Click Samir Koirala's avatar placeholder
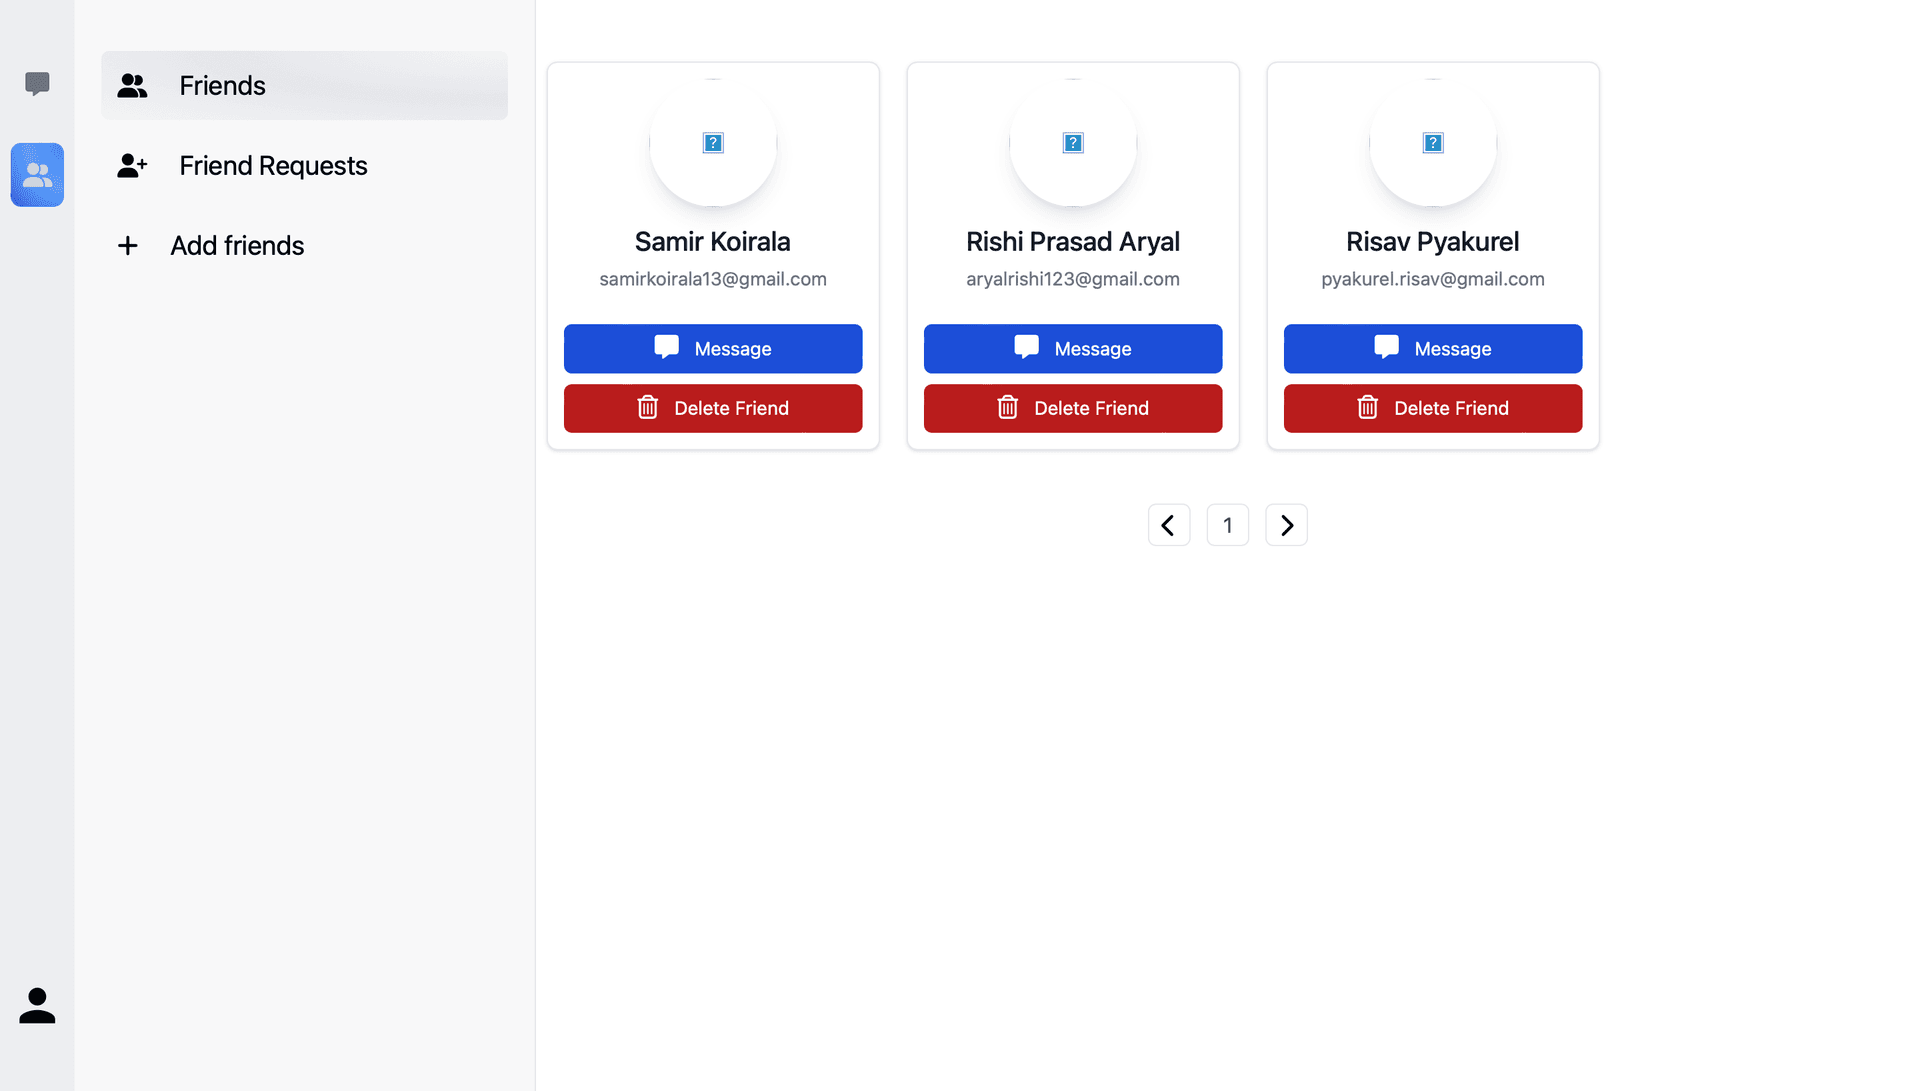Image resolution: width=1920 pixels, height=1091 pixels. click(713, 143)
